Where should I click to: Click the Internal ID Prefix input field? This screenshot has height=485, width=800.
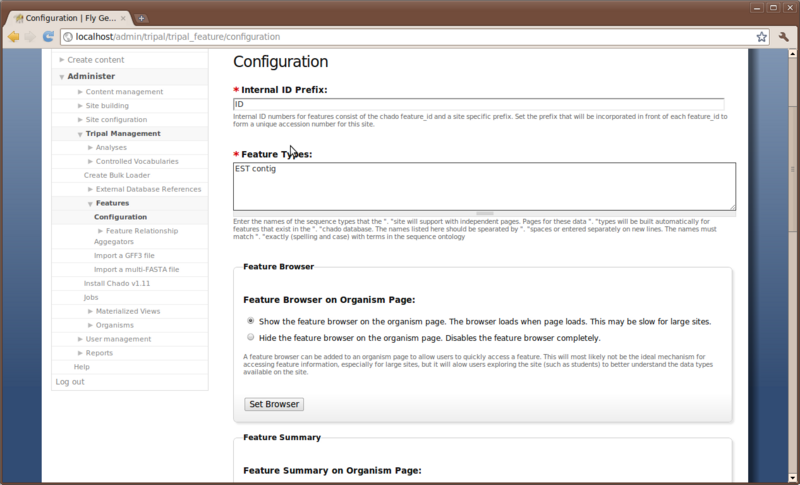click(479, 104)
